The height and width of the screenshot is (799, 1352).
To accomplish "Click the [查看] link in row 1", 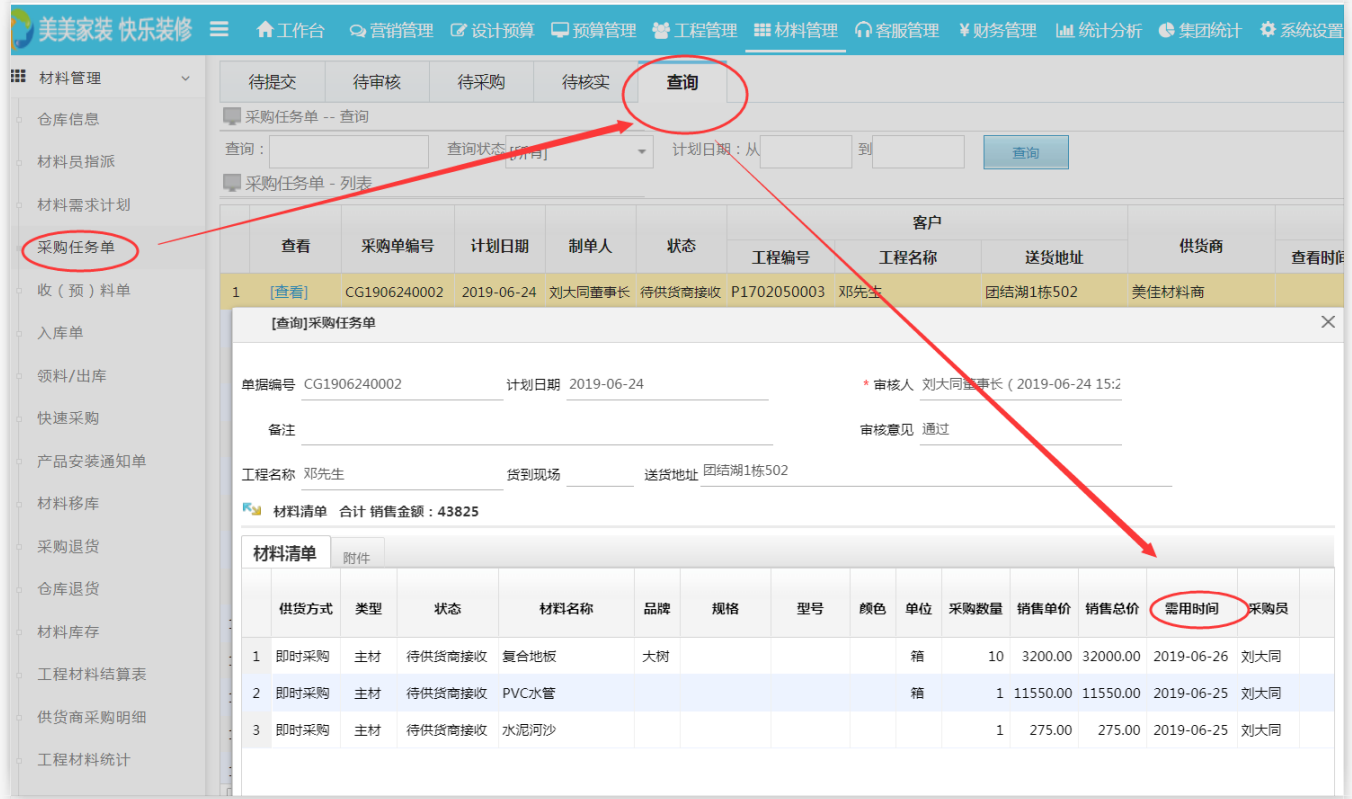I will point(289,292).
